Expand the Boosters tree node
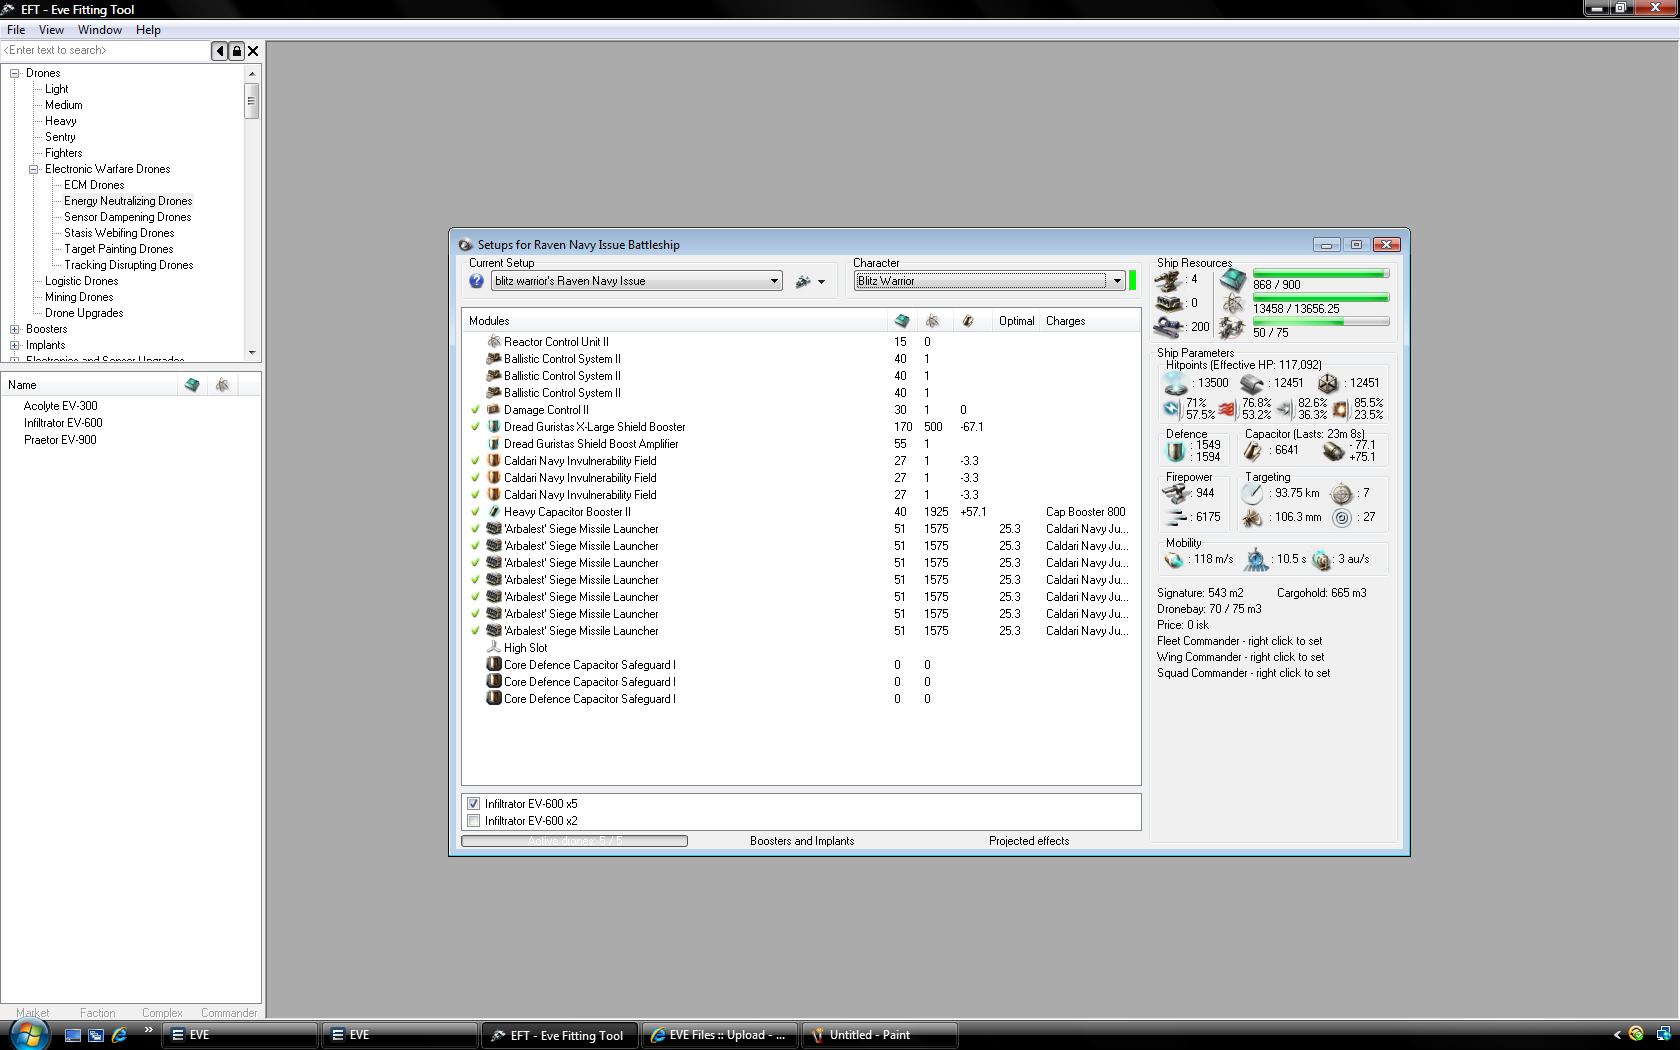This screenshot has width=1680, height=1050. (x=15, y=329)
